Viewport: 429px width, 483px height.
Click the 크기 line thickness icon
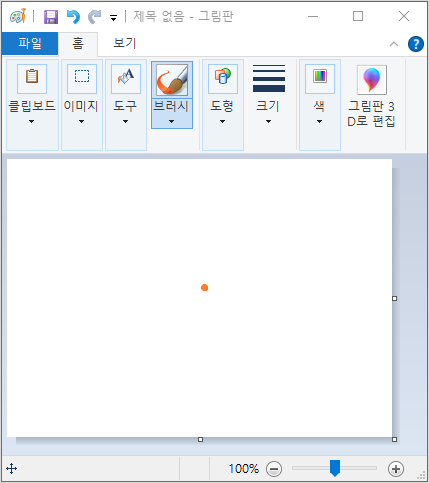[x=269, y=79]
